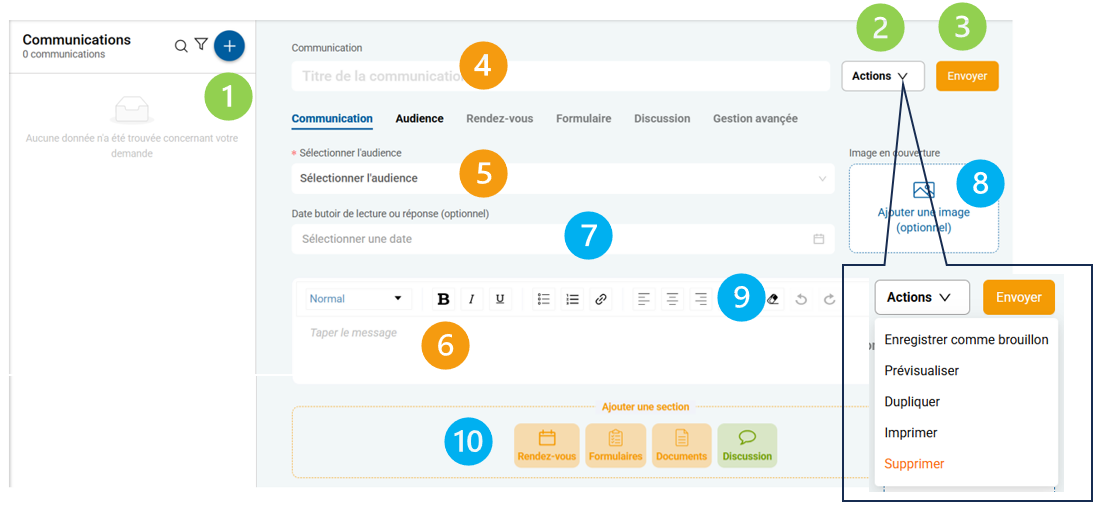Click the image icon in cover upload box

pos(924,189)
